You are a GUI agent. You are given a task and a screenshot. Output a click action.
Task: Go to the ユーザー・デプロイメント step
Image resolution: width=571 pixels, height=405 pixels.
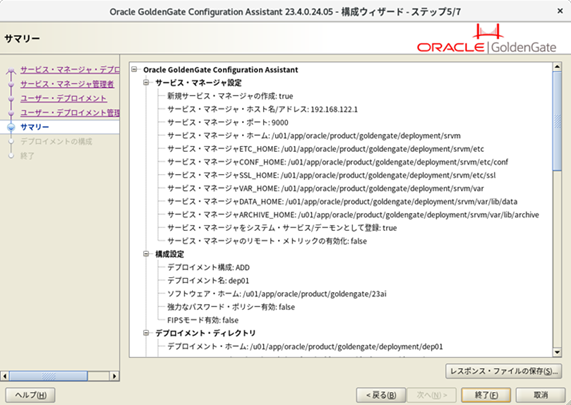pyautogui.click(x=63, y=98)
